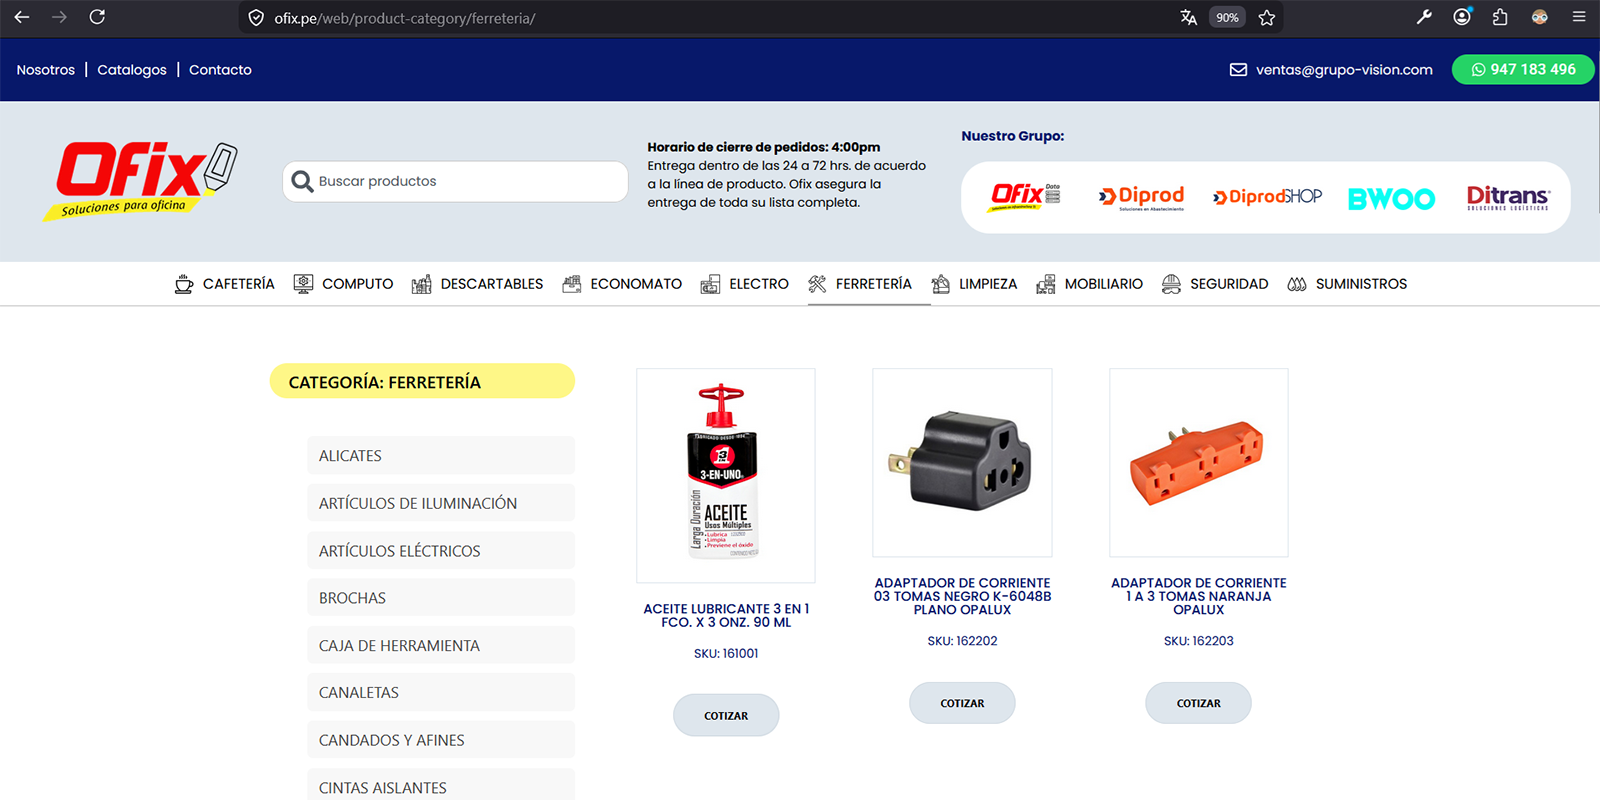Click the ventas@grupo-vision.com email address
The height and width of the screenshot is (800, 1600).
[x=1344, y=70]
